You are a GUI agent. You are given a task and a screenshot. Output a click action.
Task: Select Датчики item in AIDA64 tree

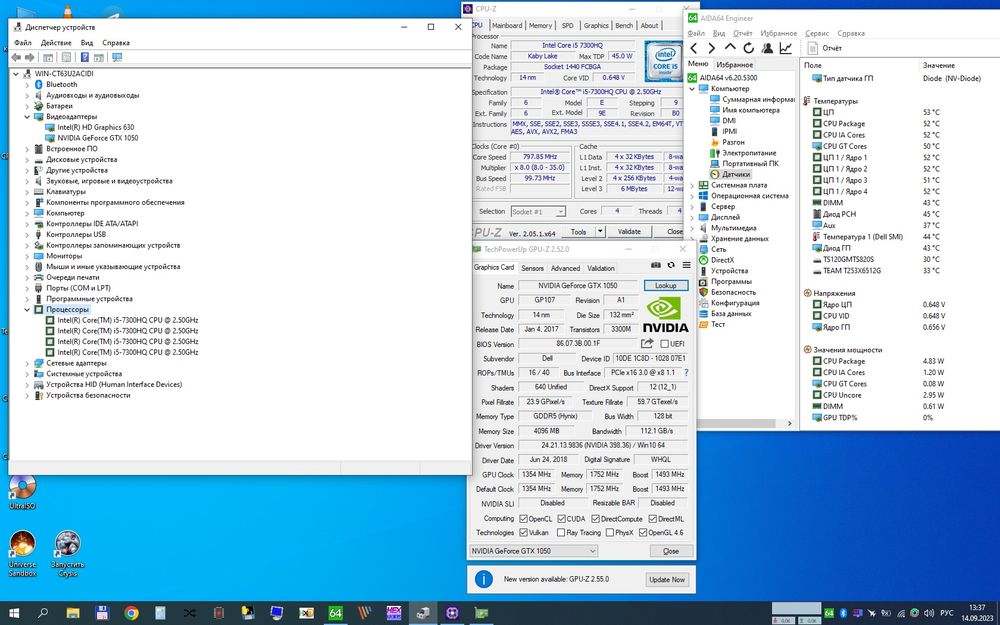(x=736, y=174)
